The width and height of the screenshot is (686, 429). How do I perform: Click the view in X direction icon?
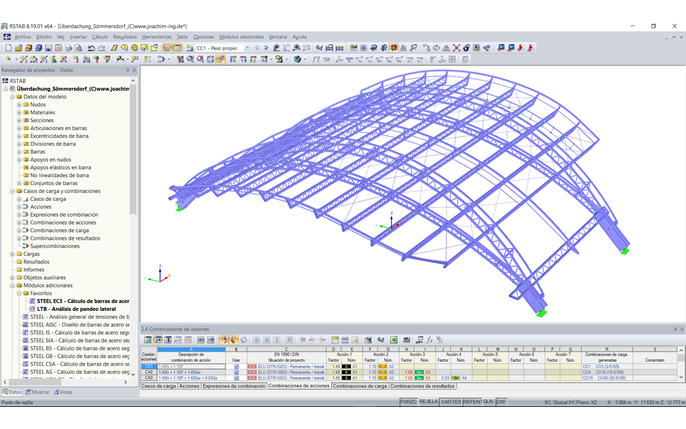(x=234, y=59)
